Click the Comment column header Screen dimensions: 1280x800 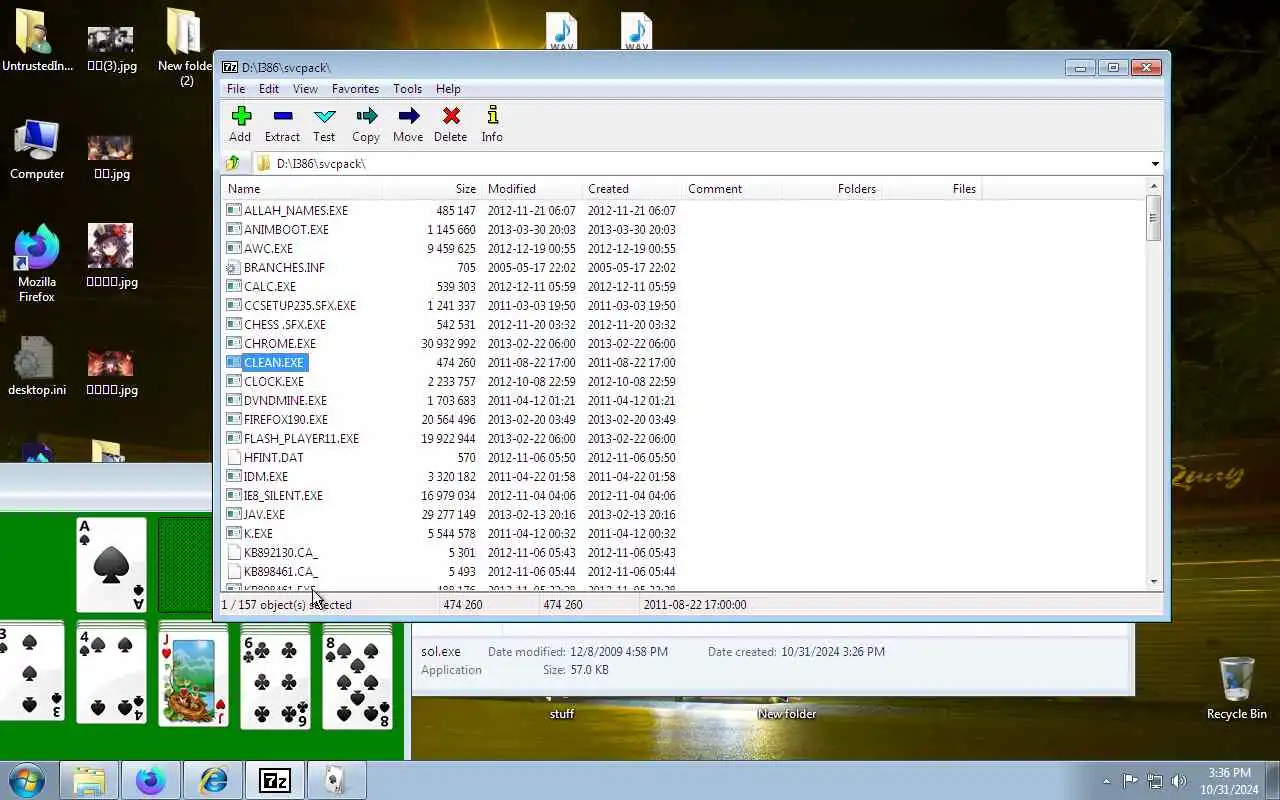click(731, 189)
